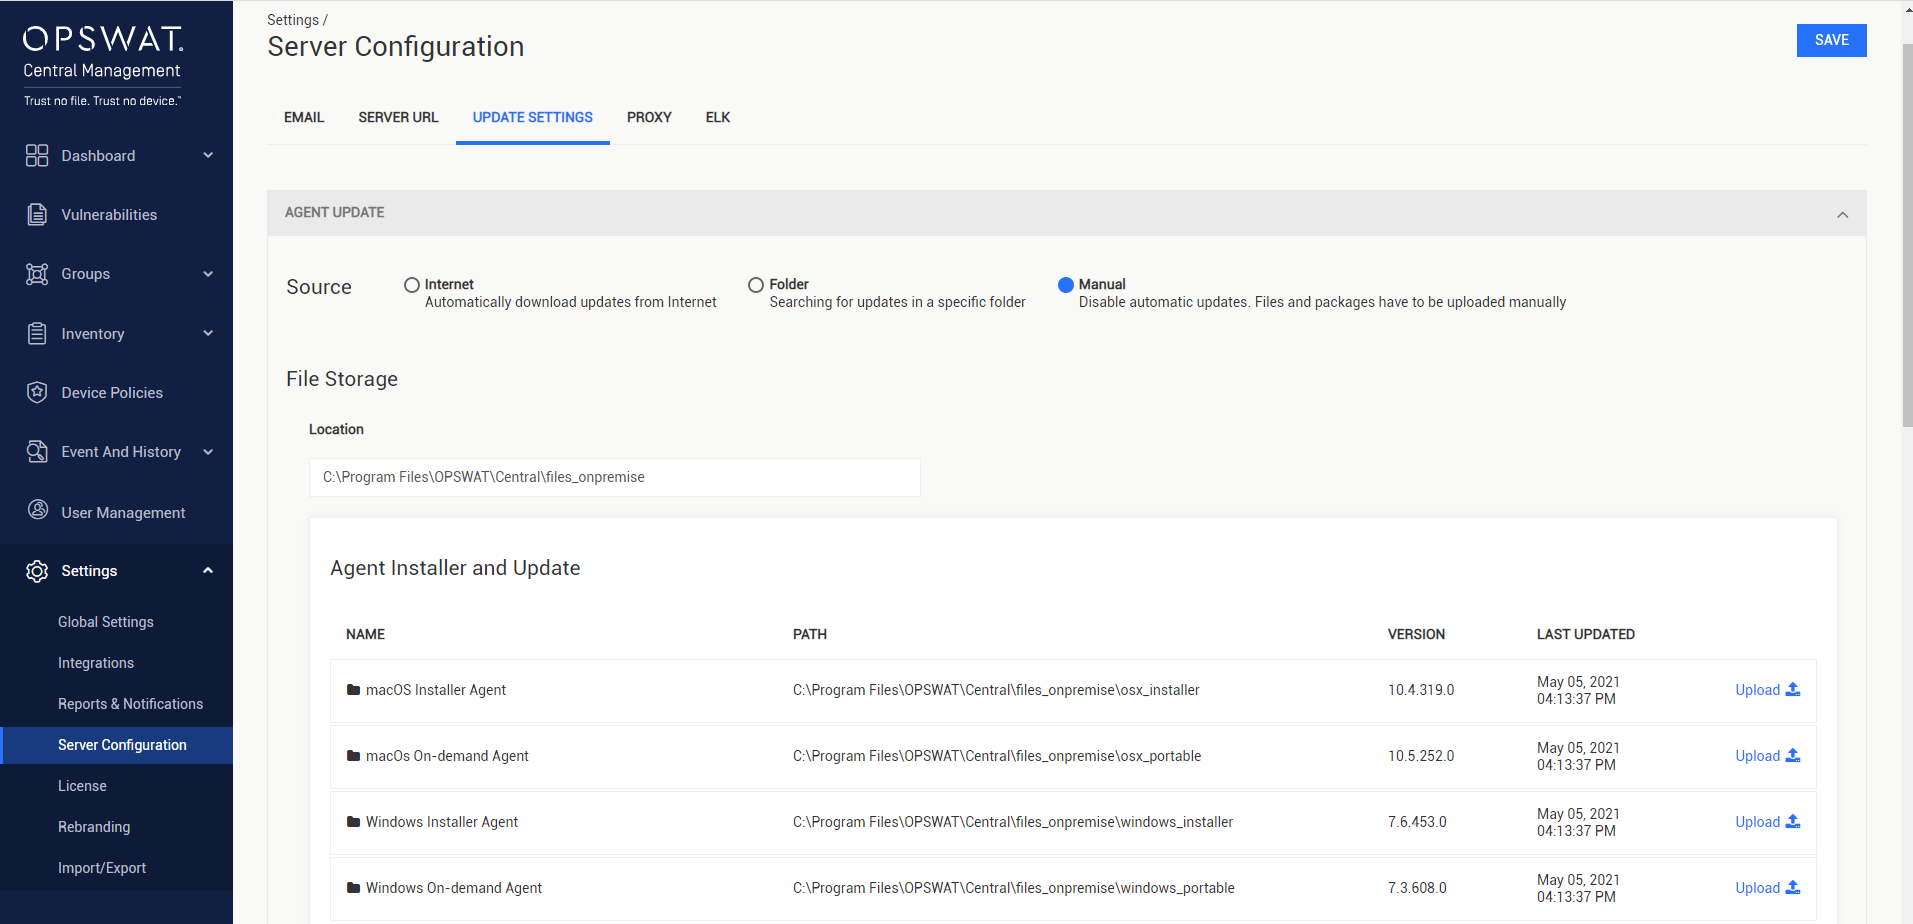Click the macOs On-demand Agent folder icon
Image resolution: width=1913 pixels, height=924 pixels.
pos(353,756)
